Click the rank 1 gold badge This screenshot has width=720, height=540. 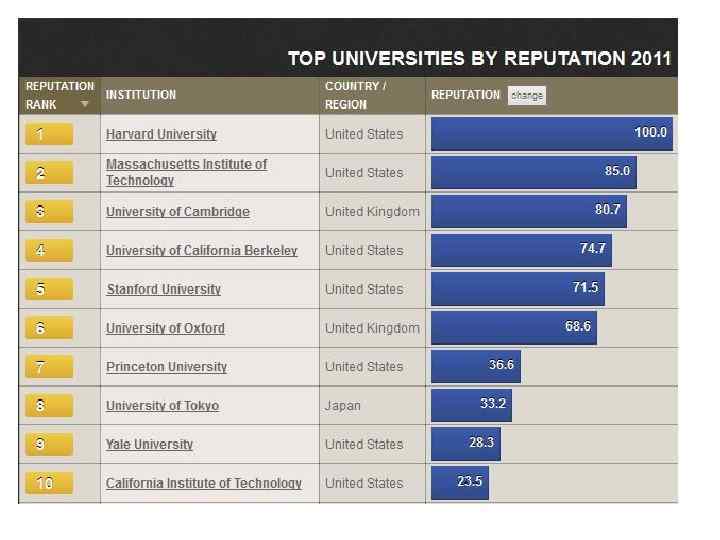click(47, 134)
